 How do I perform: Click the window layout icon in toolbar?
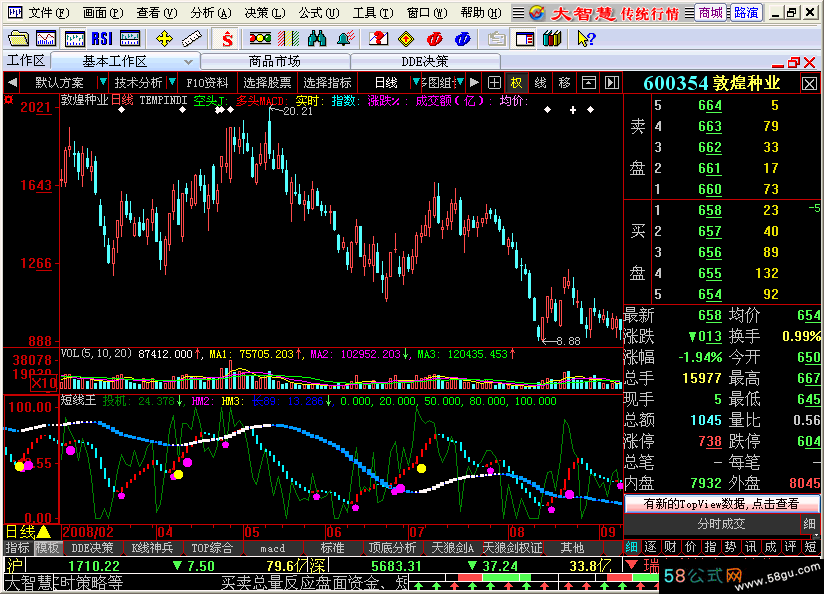coord(524,38)
